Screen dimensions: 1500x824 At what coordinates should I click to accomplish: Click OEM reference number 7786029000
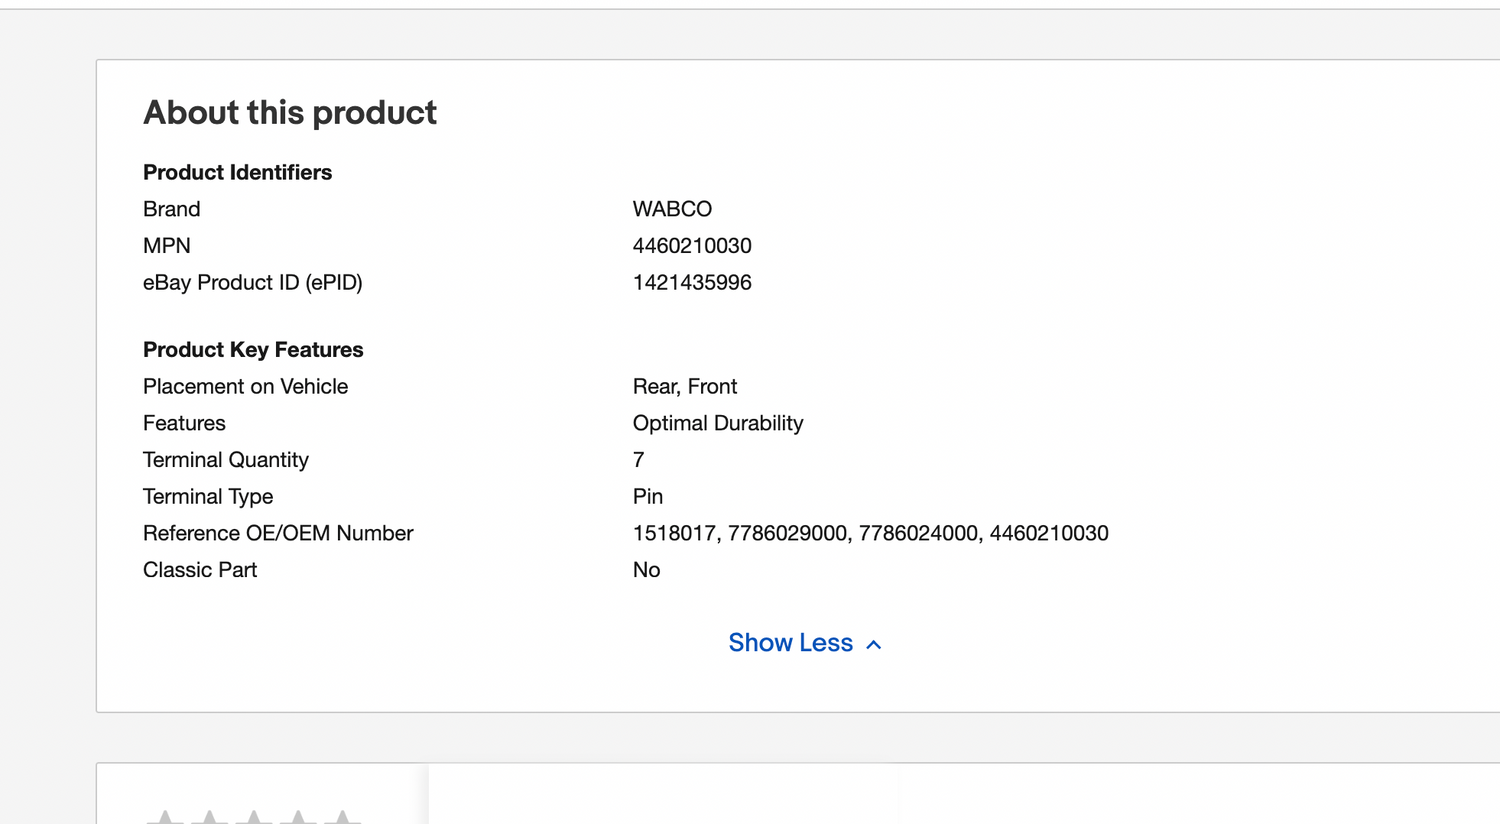pos(788,534)
